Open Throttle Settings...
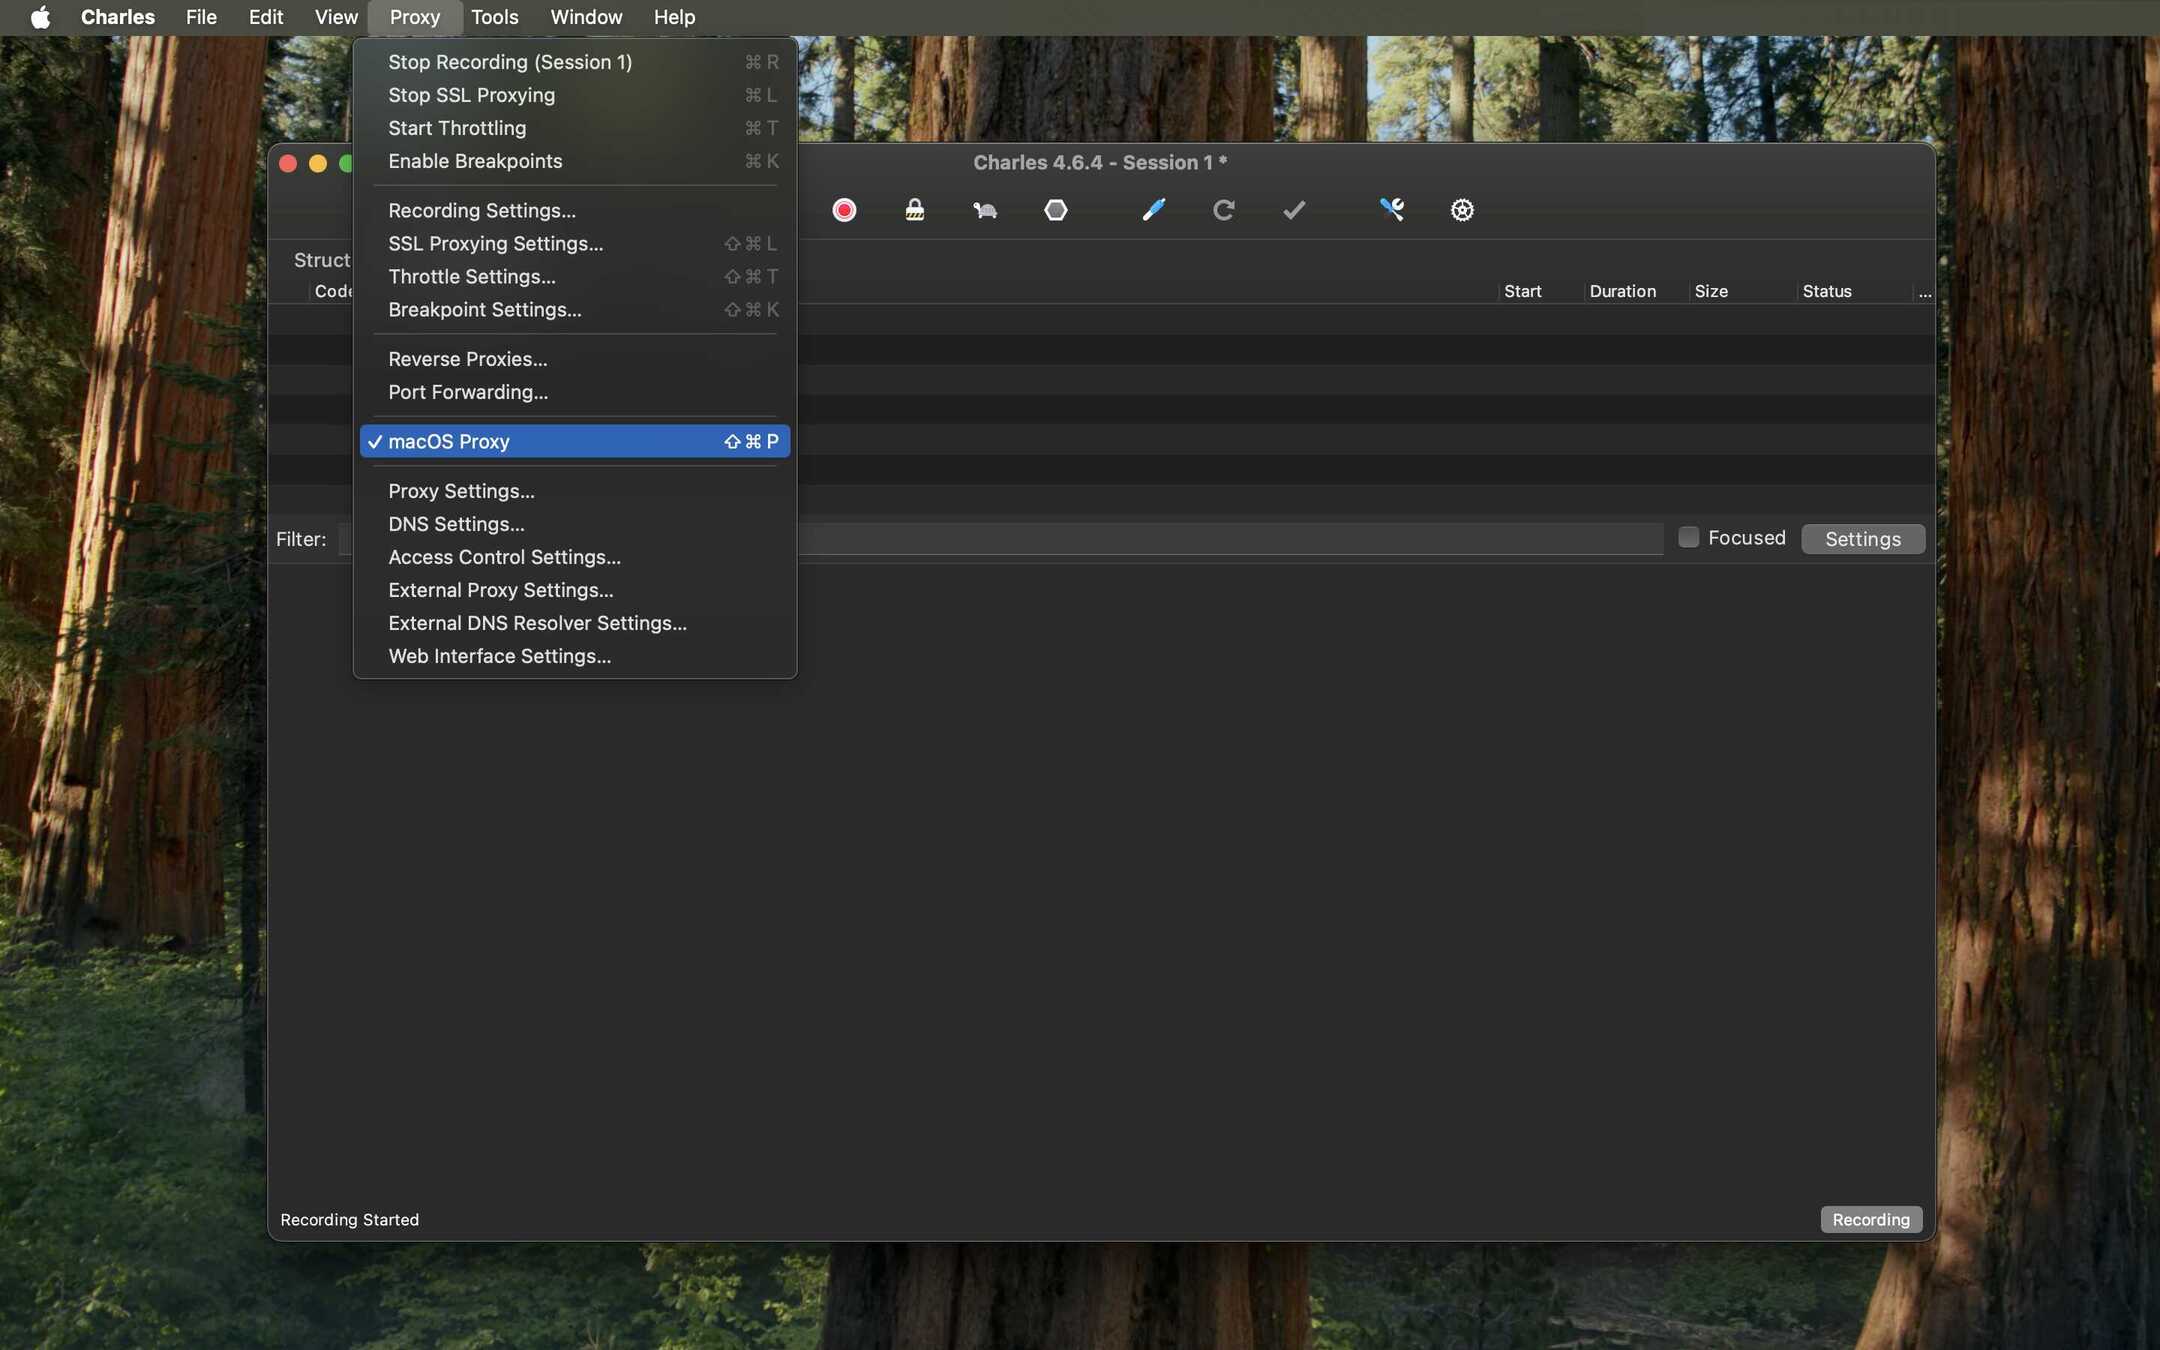 point(575,276)
